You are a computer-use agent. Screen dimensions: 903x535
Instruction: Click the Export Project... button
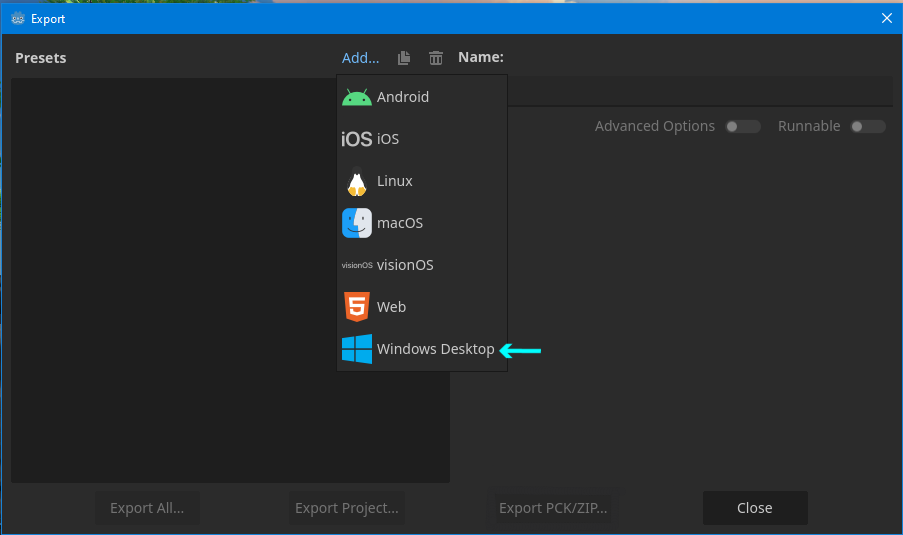pyautogui.click(x=347, y=508)
